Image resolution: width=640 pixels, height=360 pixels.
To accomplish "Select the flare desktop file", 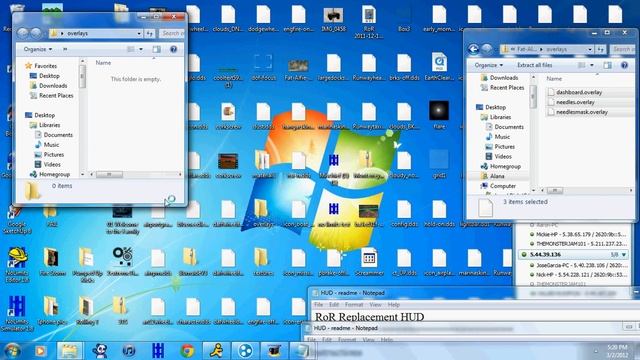I will click(x=439, y=115).
